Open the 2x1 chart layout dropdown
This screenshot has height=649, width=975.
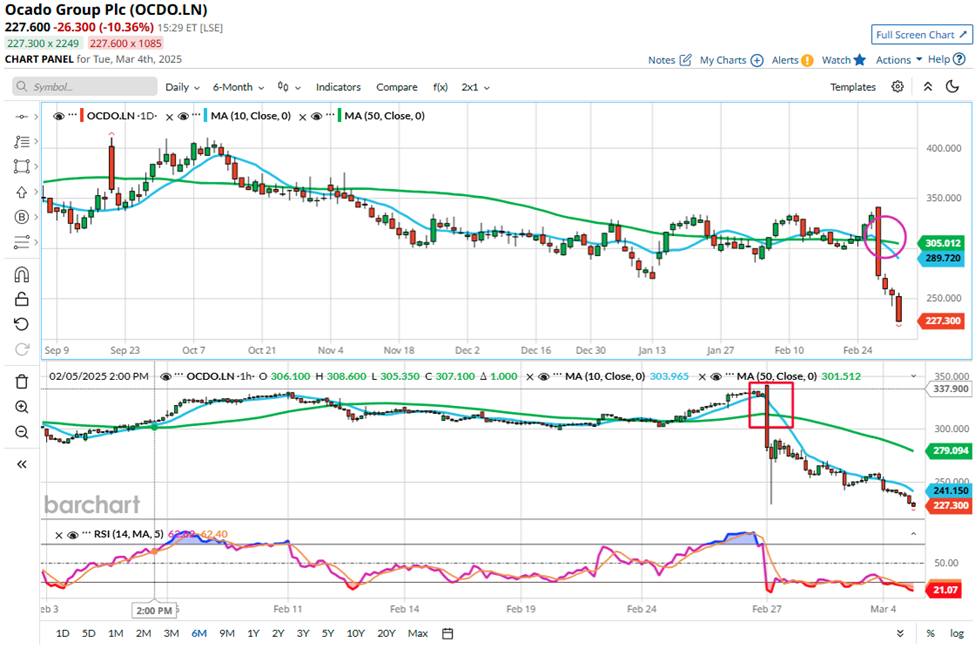pos(475,87)
